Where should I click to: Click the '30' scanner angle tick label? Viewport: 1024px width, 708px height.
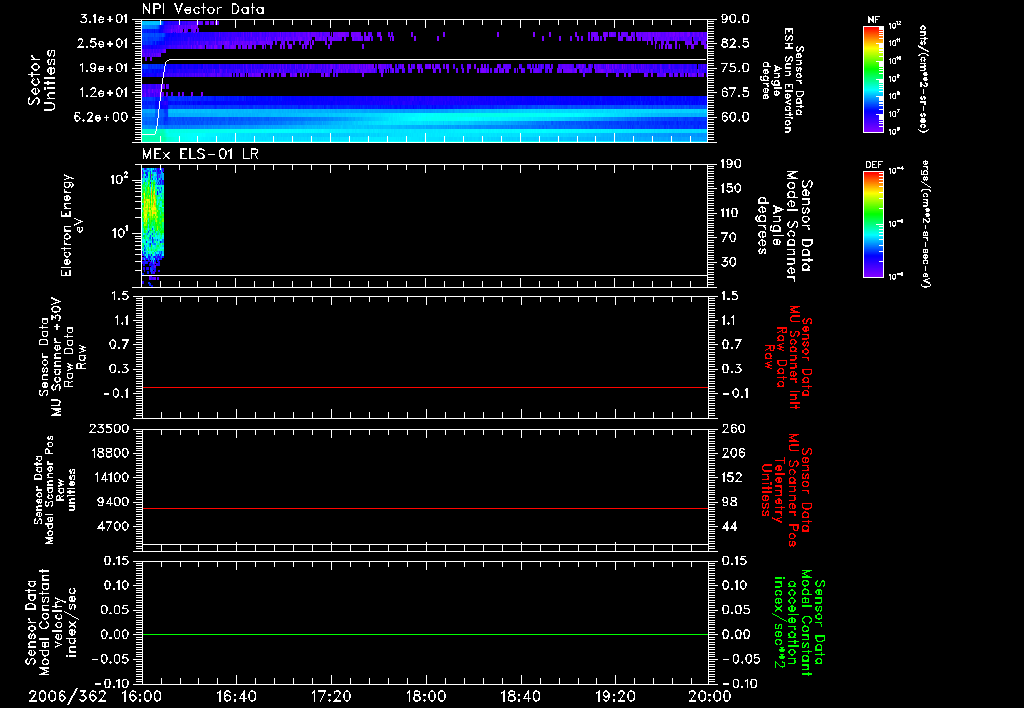tap(729, 262)
